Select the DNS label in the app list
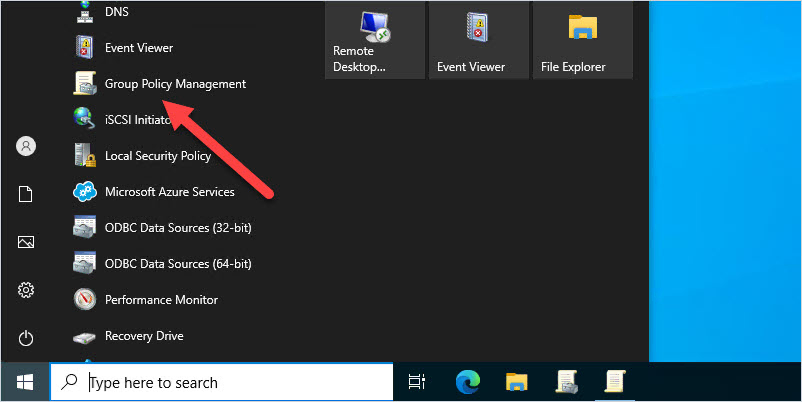802x402 pixels. 117,11
